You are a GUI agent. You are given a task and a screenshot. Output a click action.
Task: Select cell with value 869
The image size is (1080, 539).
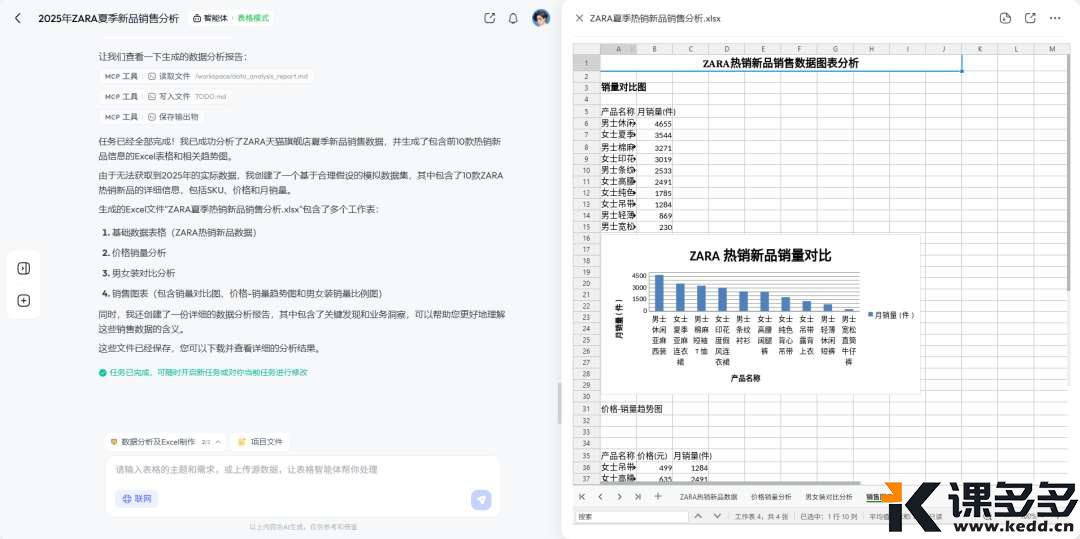pyautogui.click(x=654, y=215)
